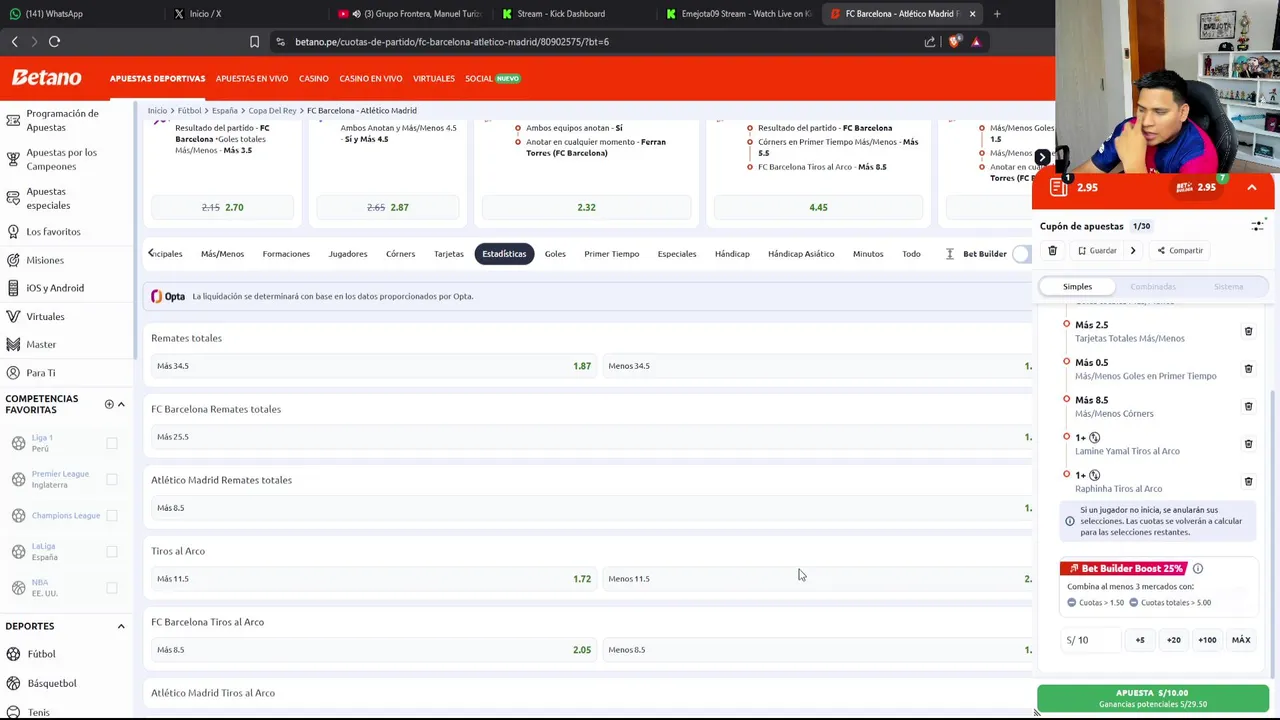
Task: Open betslip settings sliders icon
Action: [1257, 226]
